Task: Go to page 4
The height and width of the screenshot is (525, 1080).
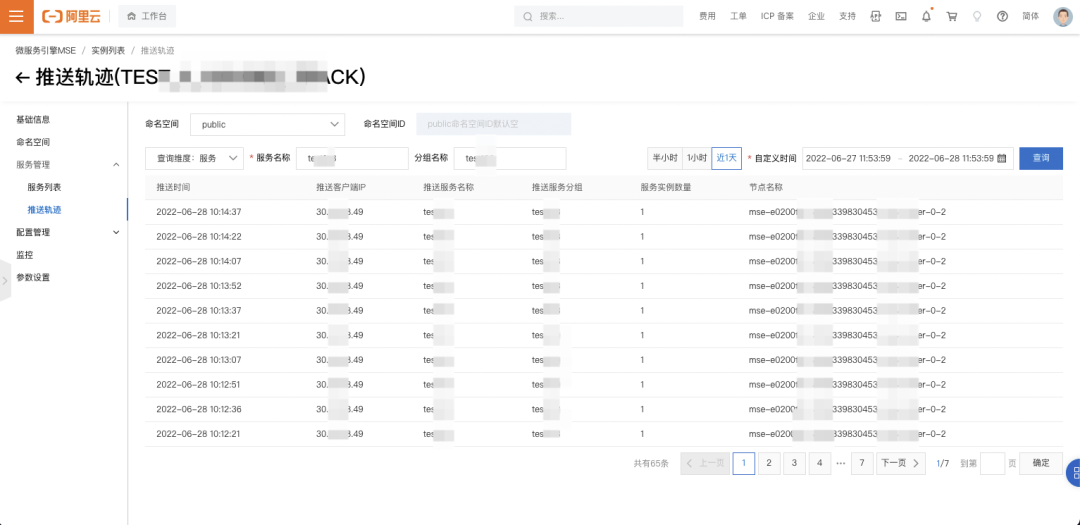Action: coord(820,464)
